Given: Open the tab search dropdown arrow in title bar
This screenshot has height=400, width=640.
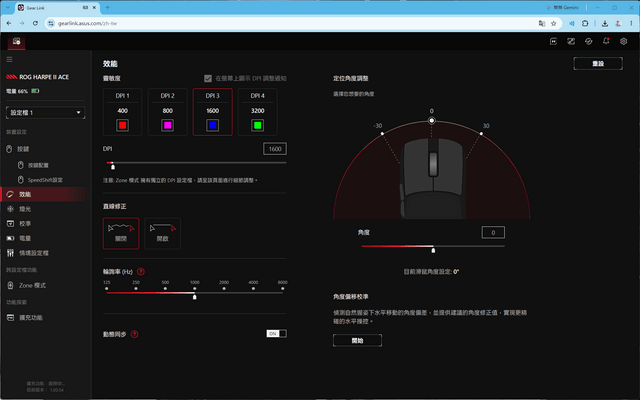Looking at the screenshot, I should click(8, 7).
